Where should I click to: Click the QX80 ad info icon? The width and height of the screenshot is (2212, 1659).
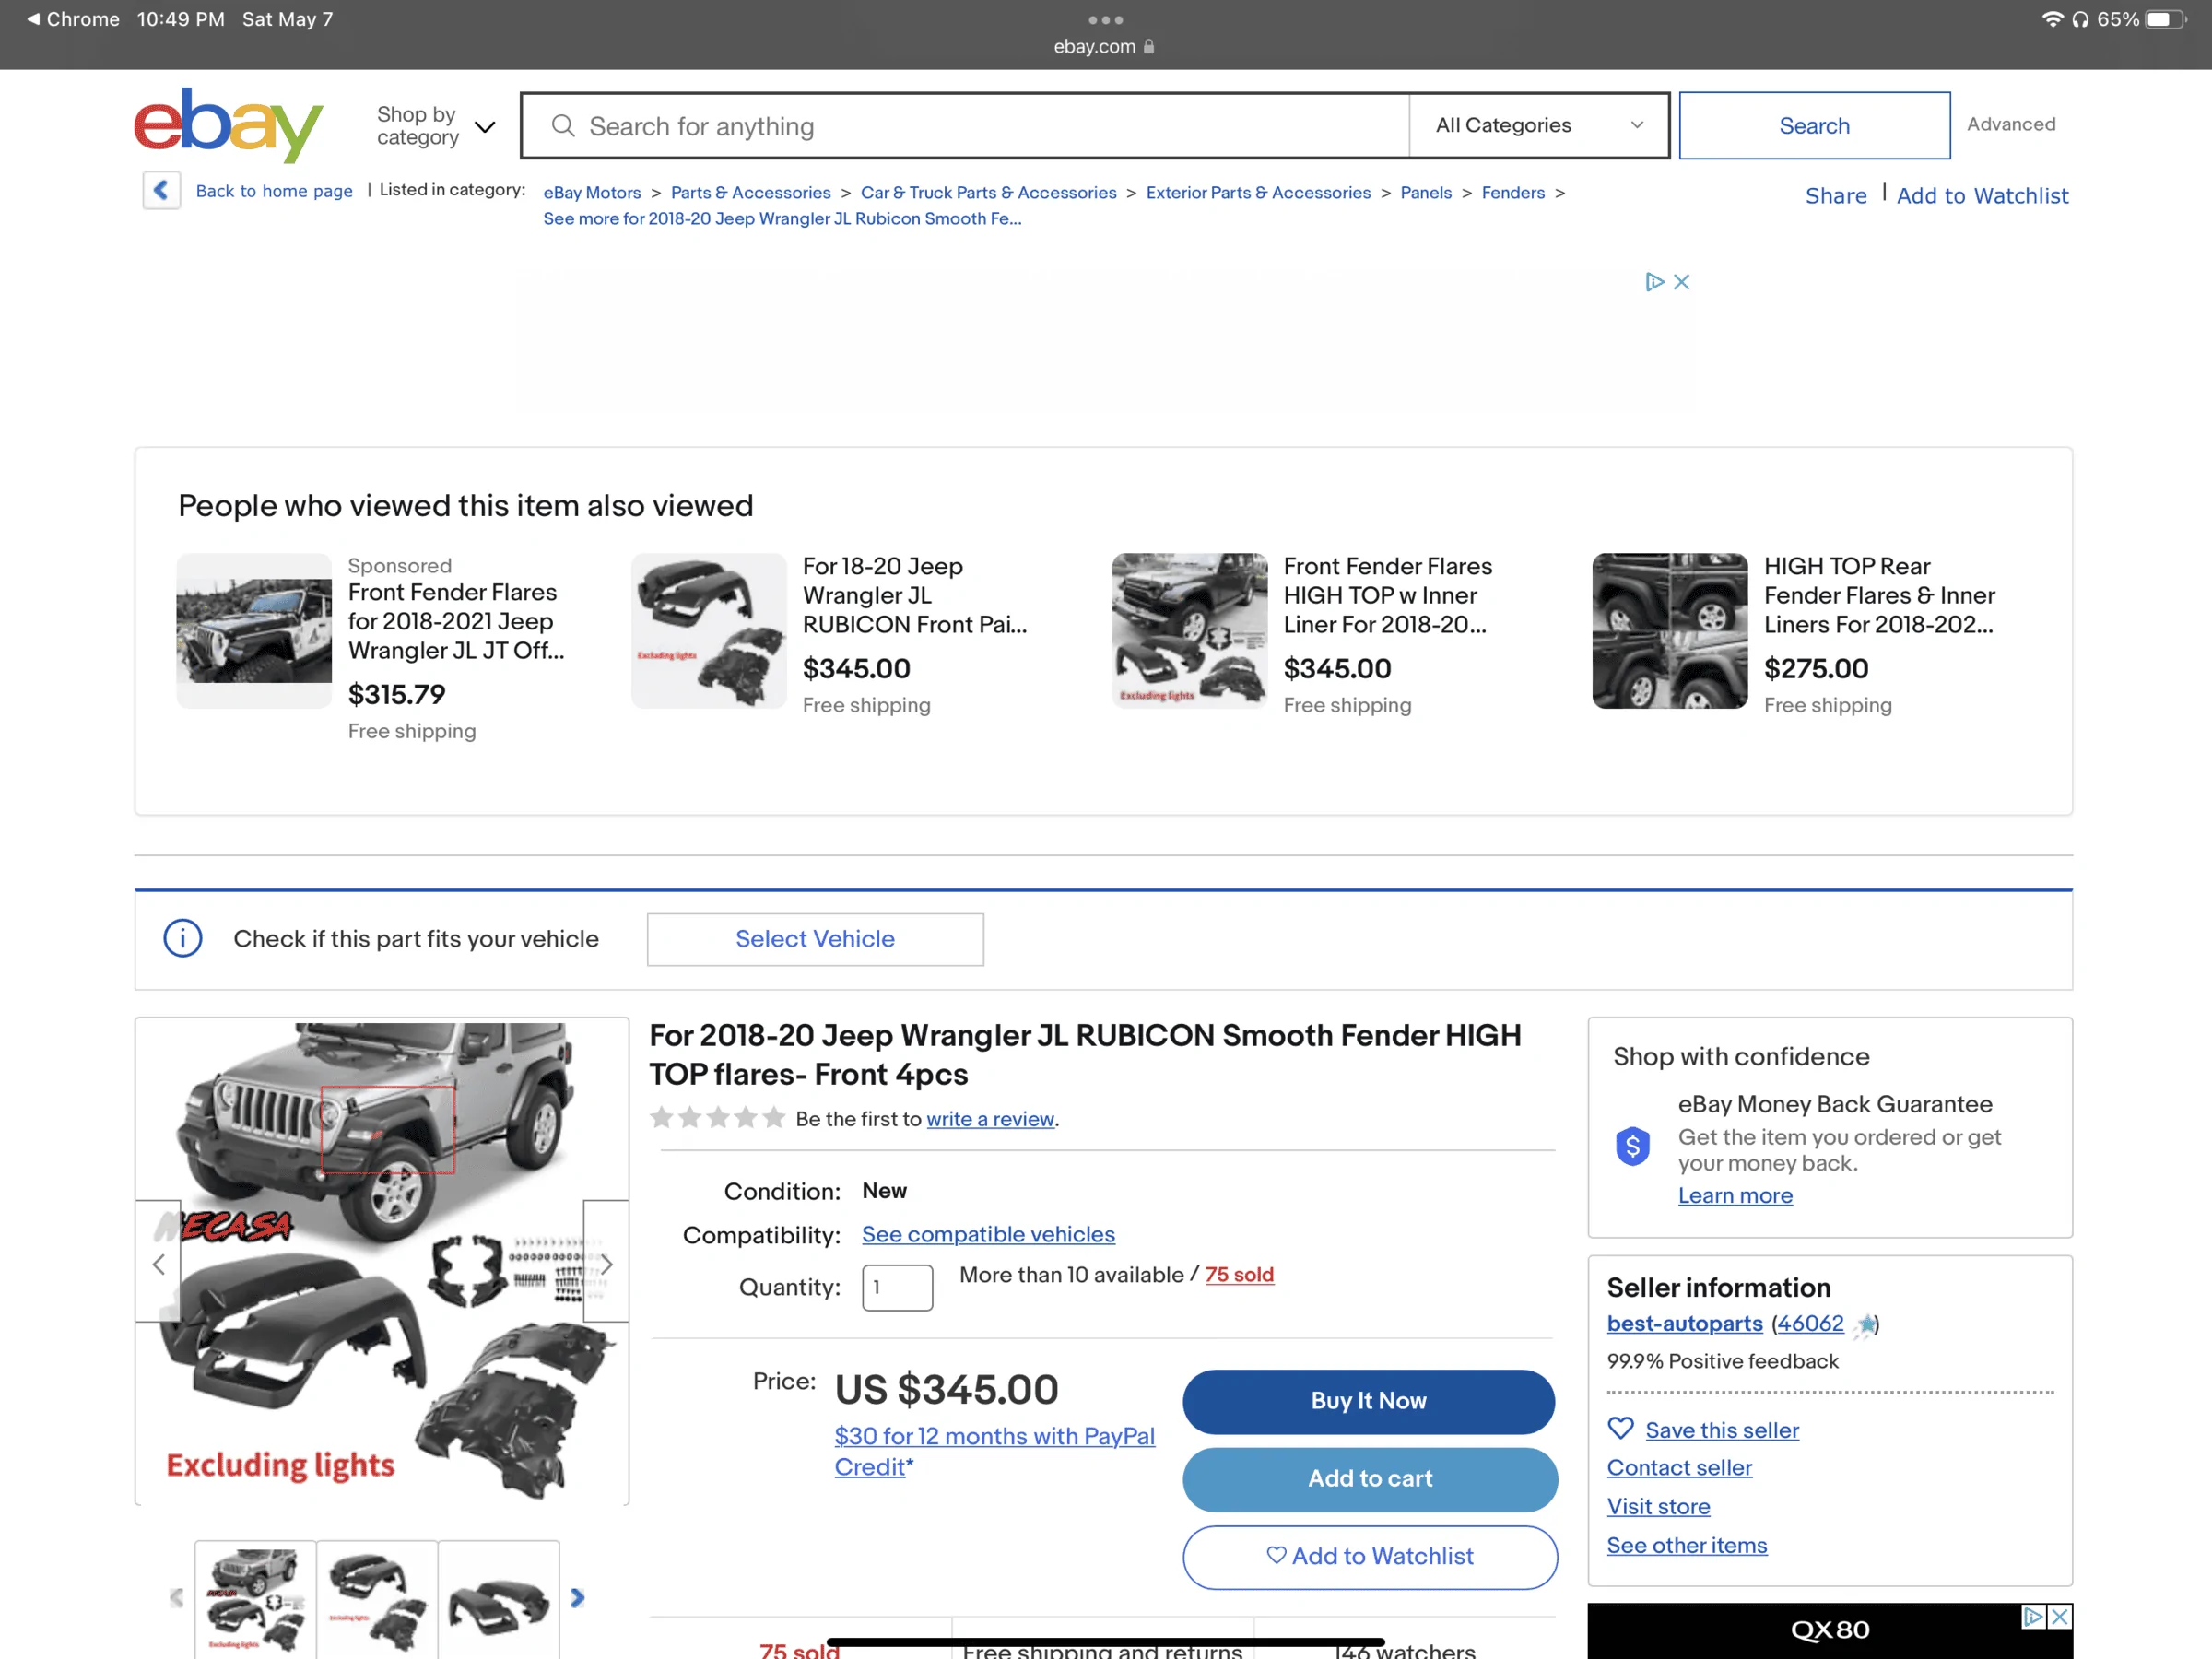pos(2033,1616)
